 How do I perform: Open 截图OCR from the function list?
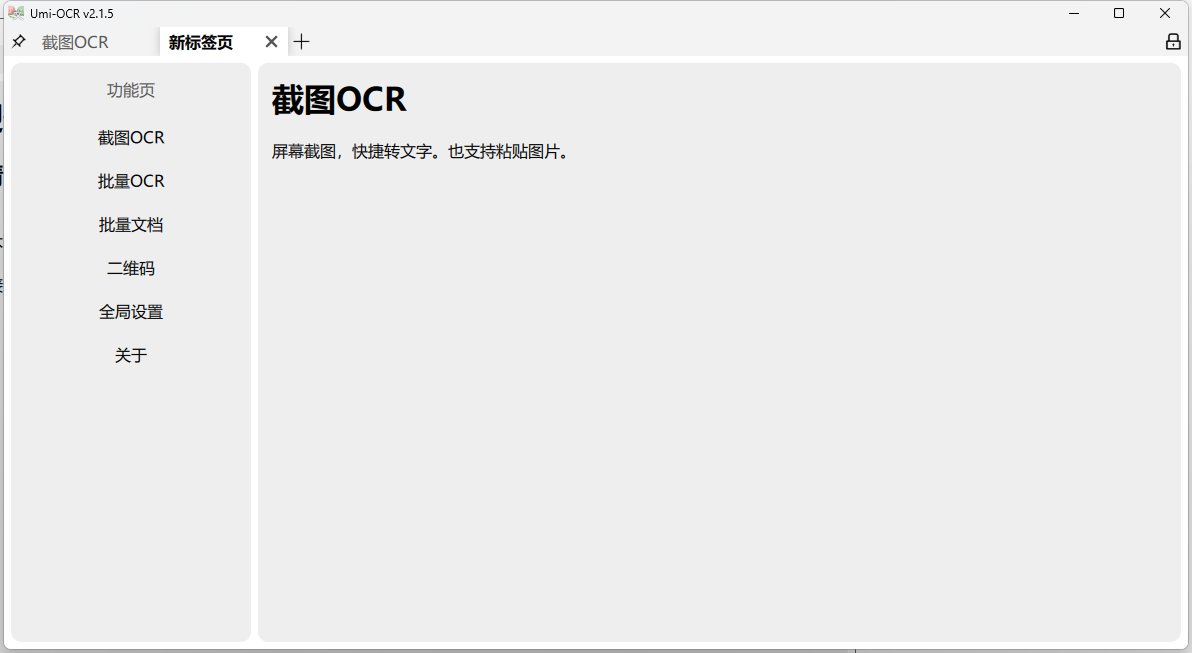pos(131,138)
